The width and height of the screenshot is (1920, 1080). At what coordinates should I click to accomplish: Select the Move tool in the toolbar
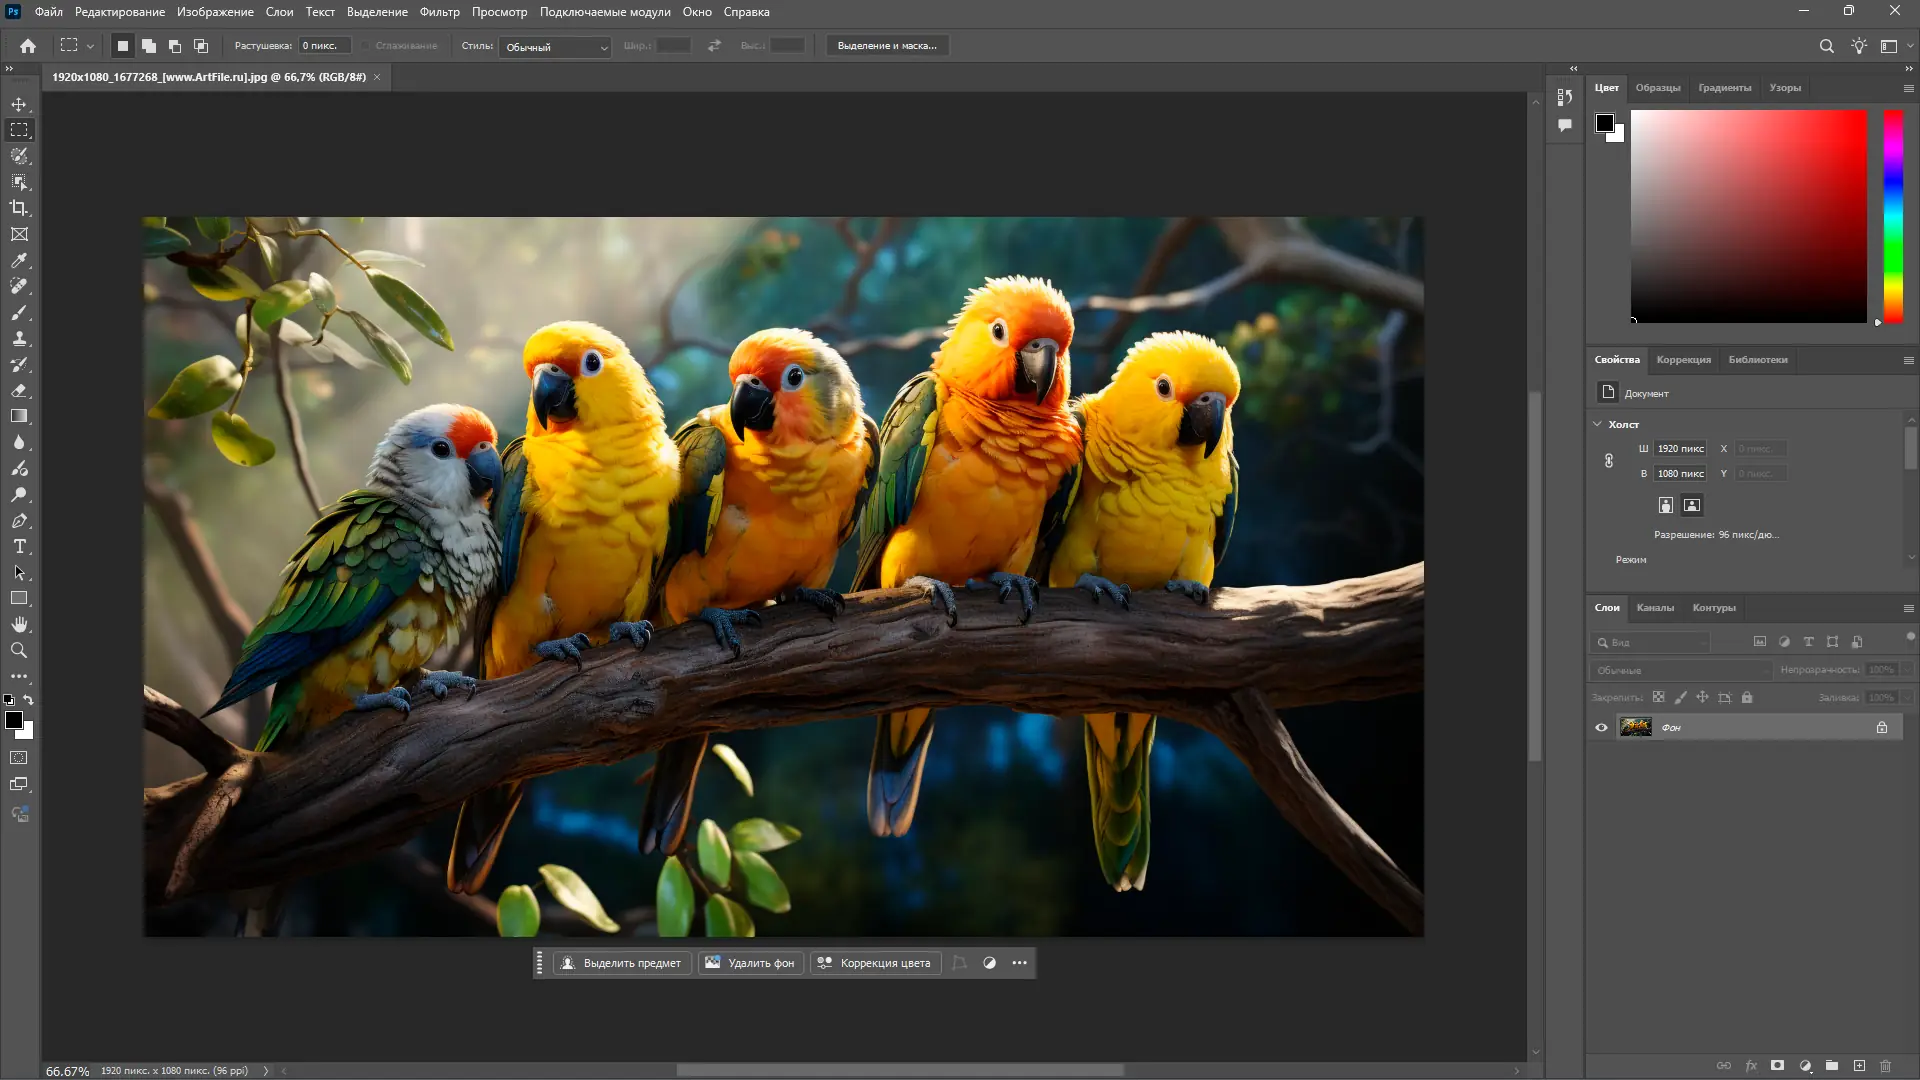click(19, 104)
